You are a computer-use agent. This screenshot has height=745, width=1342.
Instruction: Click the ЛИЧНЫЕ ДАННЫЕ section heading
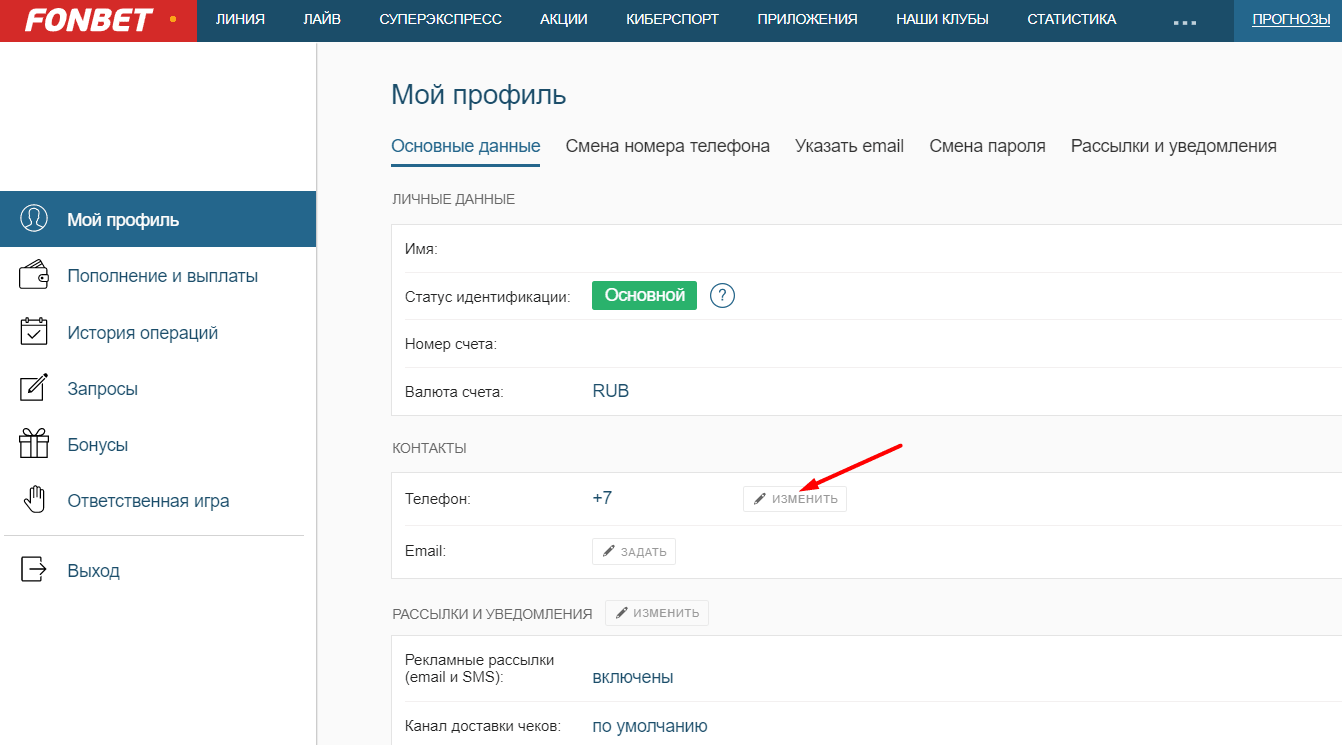coord(454,199)
